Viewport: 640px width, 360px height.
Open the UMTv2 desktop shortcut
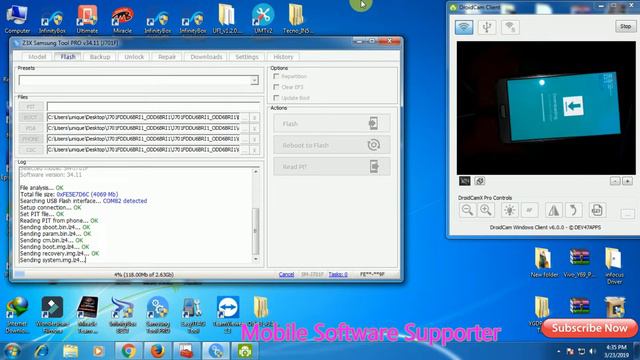coord(262,19)
